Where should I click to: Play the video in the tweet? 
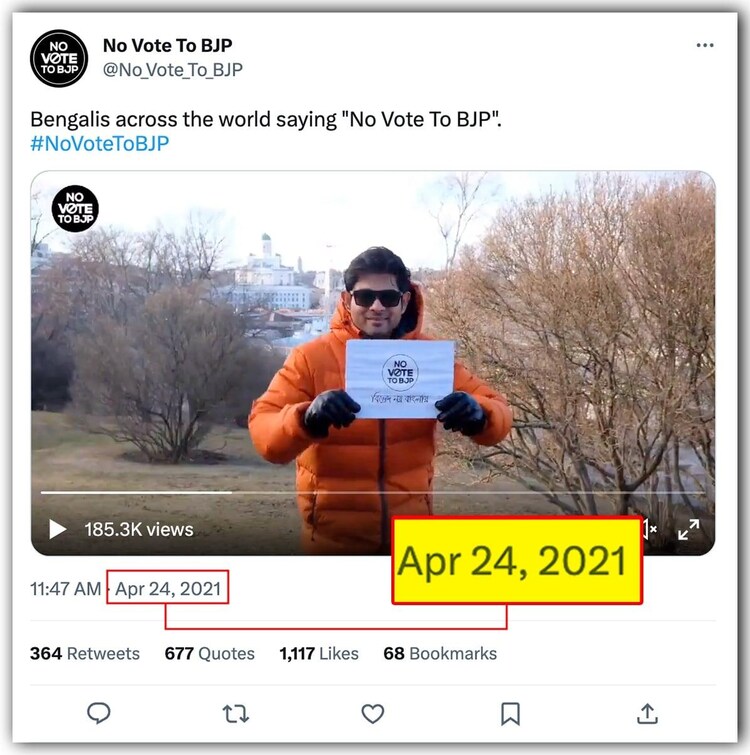(x=57, y=529)
